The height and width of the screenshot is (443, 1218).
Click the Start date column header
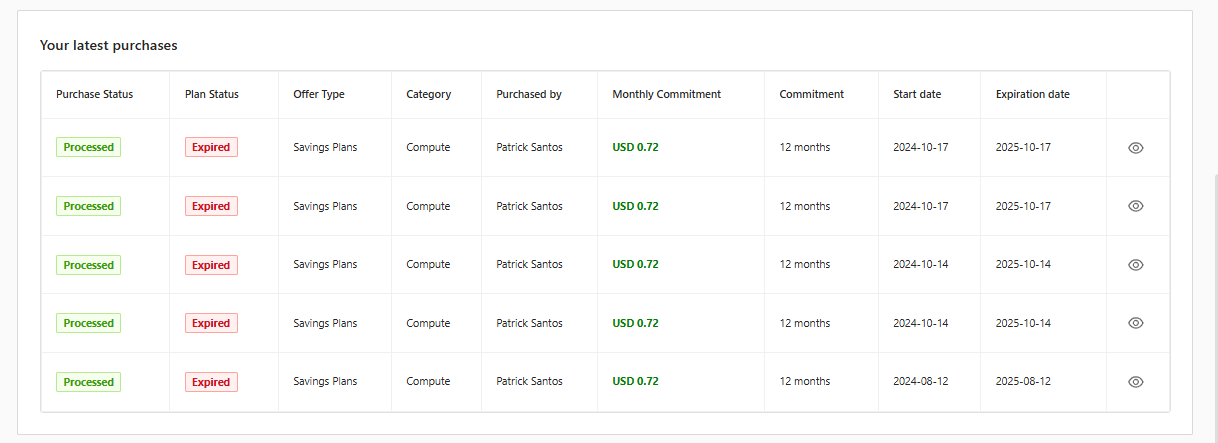coord(917,94)
